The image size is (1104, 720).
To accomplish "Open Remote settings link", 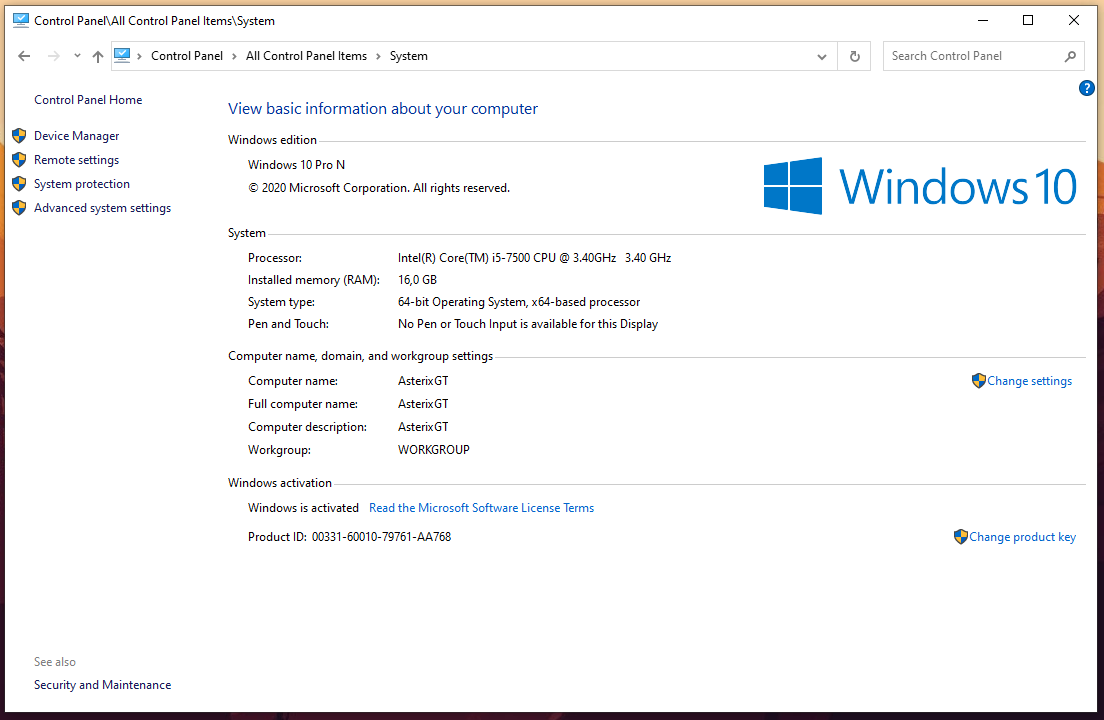I will point(77,160).
